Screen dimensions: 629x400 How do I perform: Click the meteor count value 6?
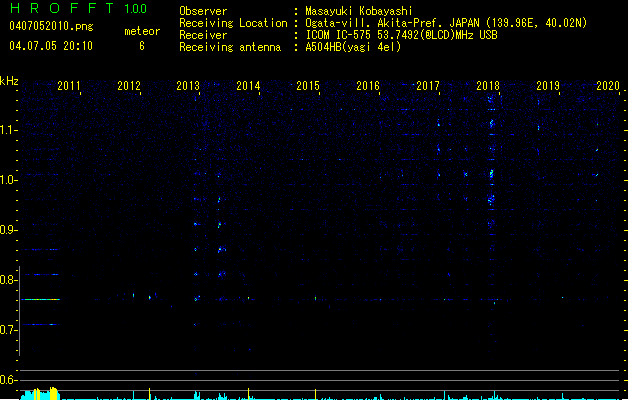[x=142, y=46]
